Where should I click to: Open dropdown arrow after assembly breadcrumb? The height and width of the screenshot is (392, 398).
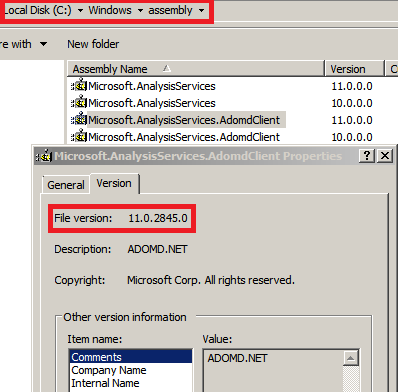[201, 11]
